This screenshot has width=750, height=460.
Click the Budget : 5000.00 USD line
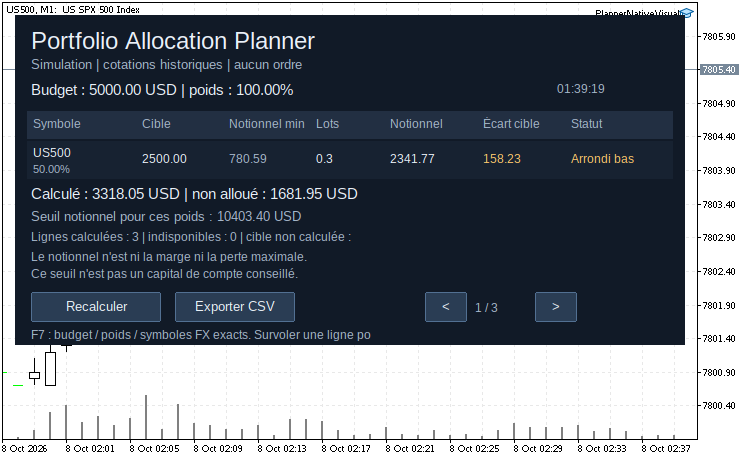162,90
